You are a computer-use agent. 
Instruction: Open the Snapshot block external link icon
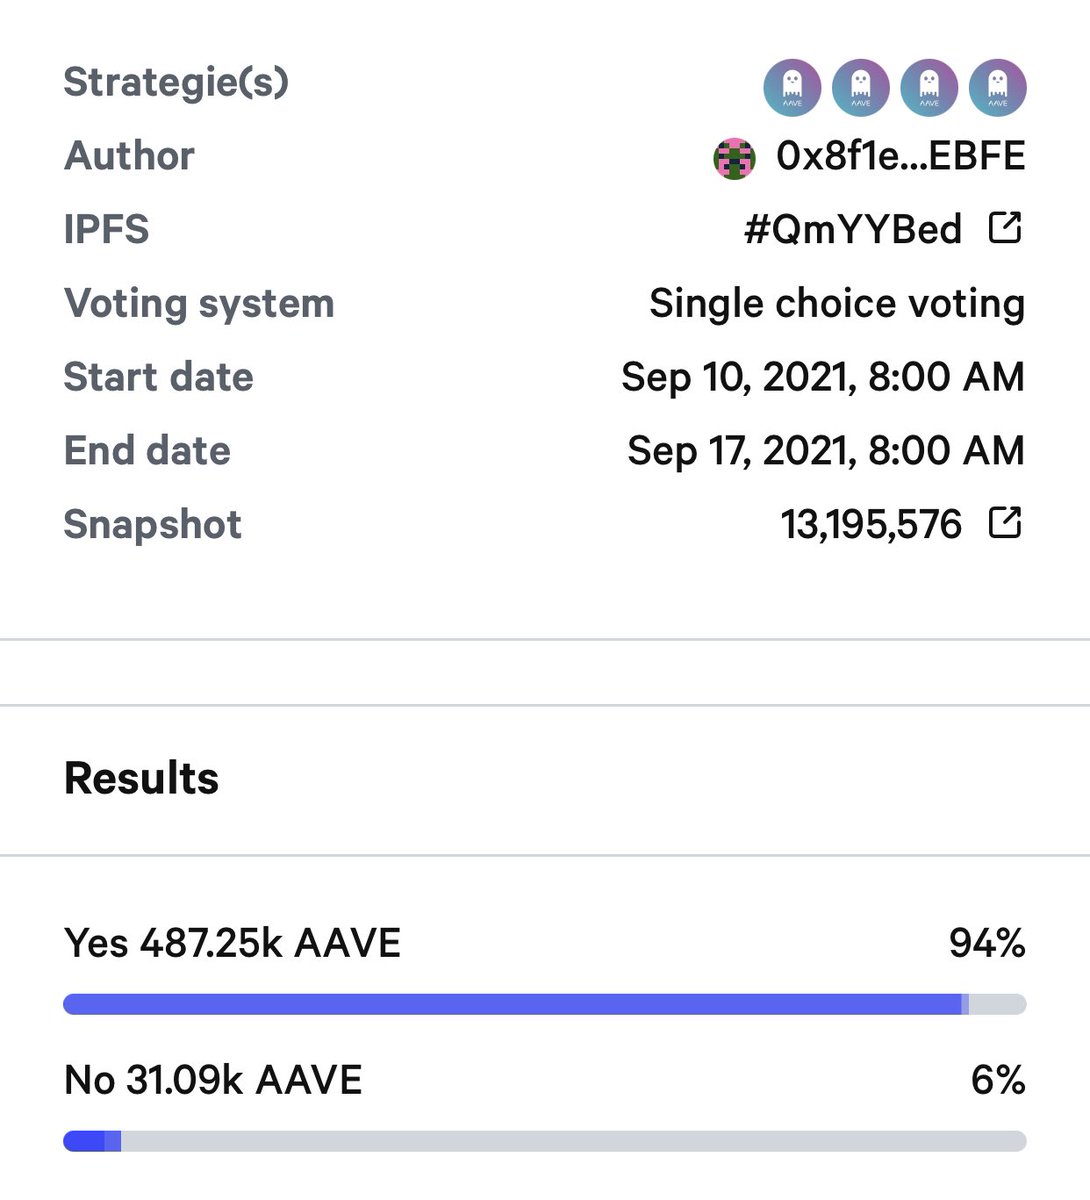click(x=1005, y=522)
